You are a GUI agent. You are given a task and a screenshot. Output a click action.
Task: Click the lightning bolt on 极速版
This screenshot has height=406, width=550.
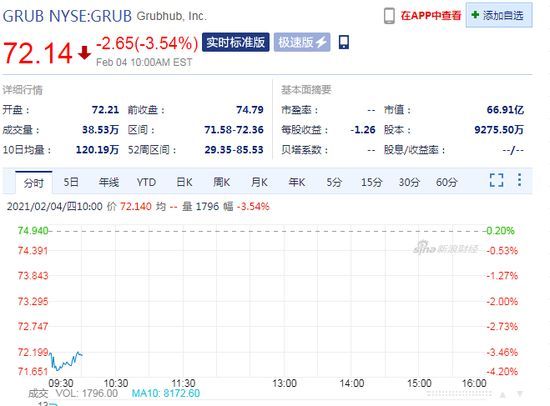(321, 42)
